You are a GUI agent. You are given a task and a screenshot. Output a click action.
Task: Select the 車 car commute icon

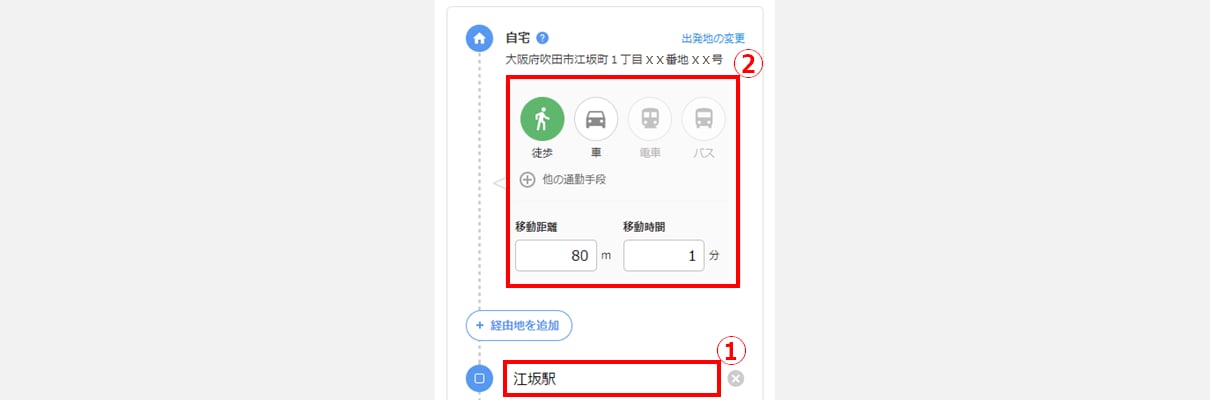tap(596, 119)
